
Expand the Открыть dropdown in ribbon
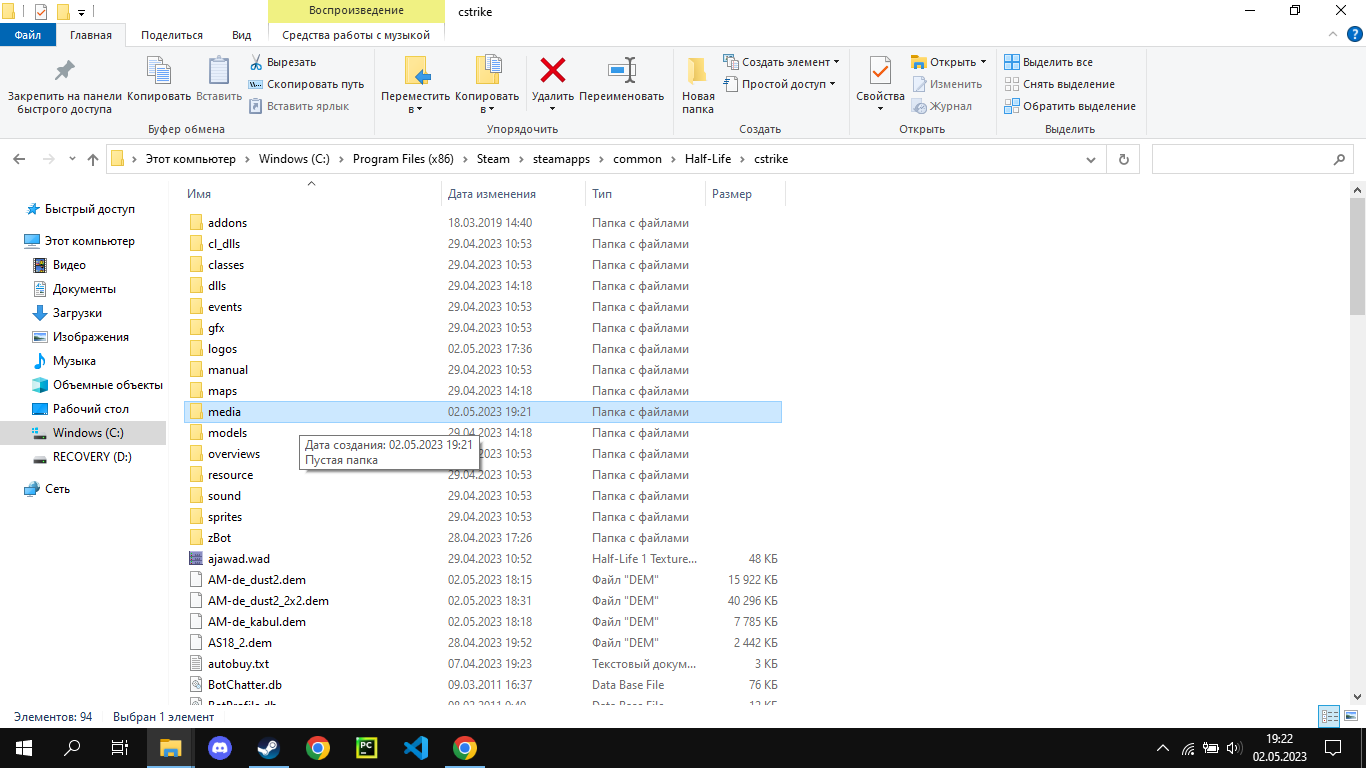[x=949, y=62]
